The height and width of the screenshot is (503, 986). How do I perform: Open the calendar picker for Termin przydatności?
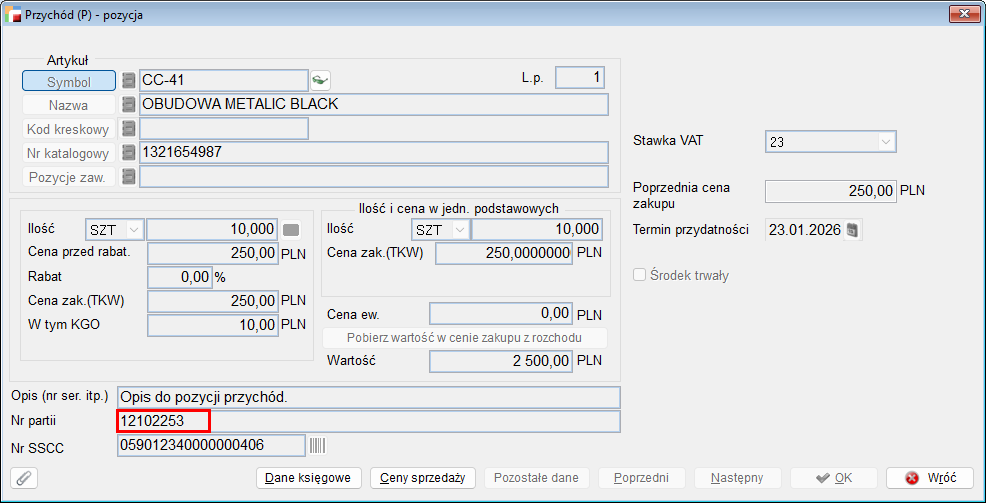(851, 230)
